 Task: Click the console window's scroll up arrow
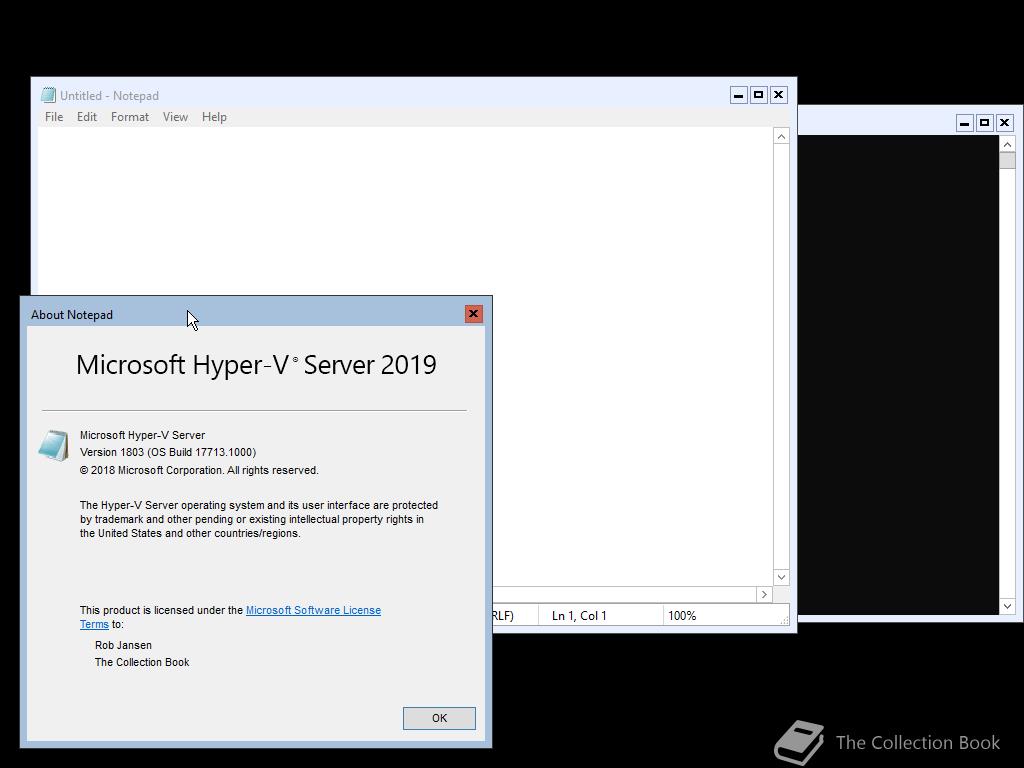tap(1007, 144)
